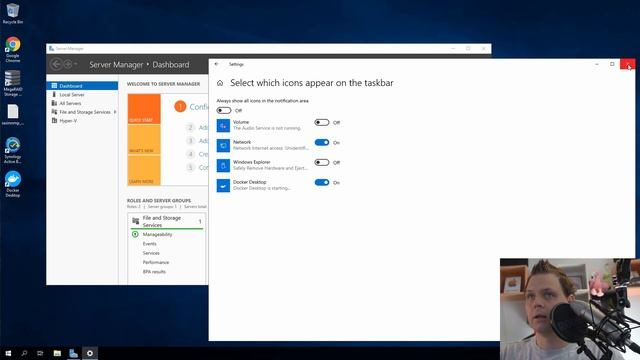
Task: Click the LEARN MORE tile
Action: 144,171
